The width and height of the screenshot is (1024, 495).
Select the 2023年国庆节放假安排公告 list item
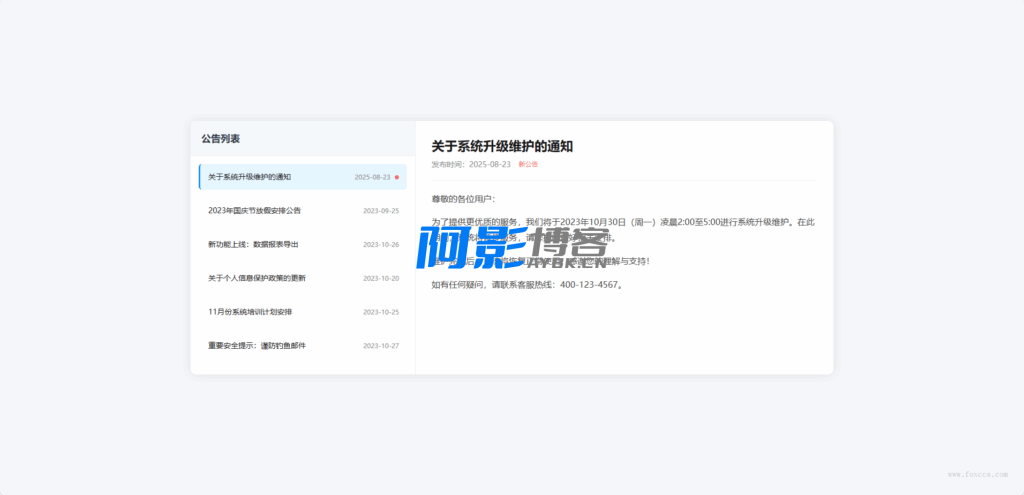tap(255, 211)
